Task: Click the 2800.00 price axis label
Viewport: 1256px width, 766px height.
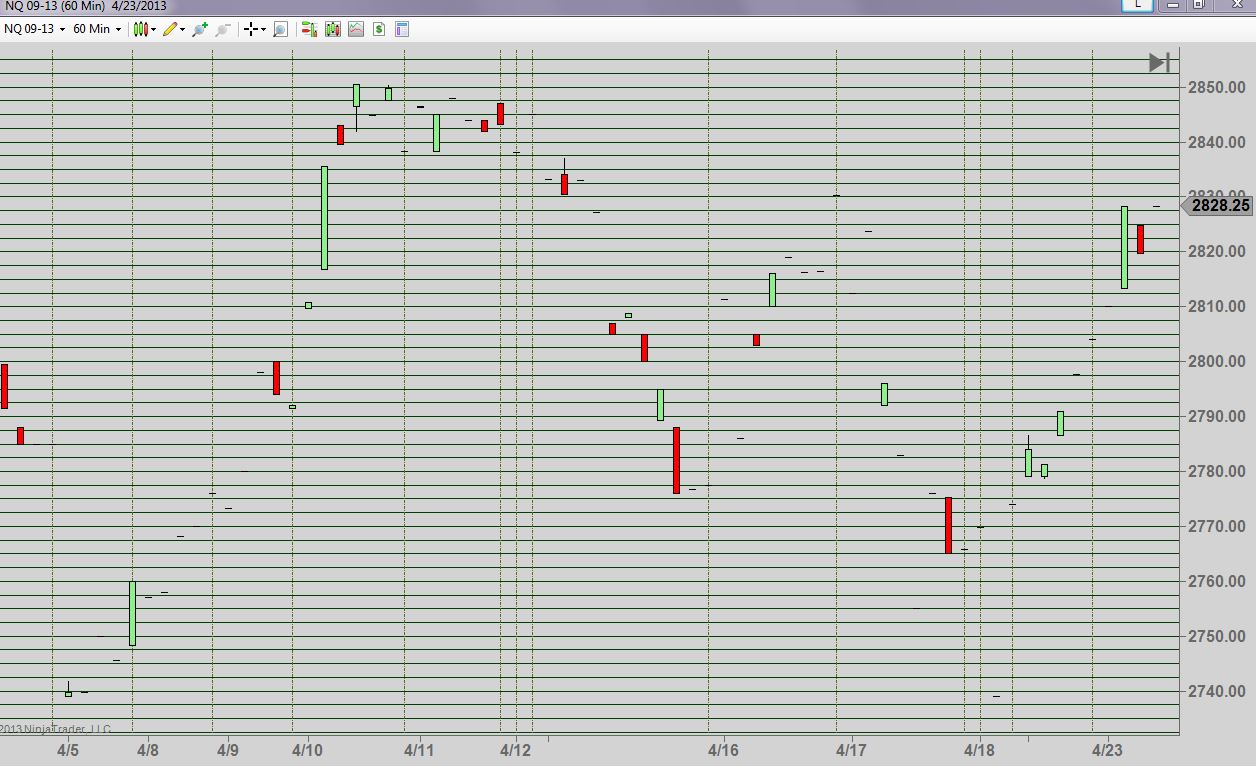Action: (x=1217, y=361)
